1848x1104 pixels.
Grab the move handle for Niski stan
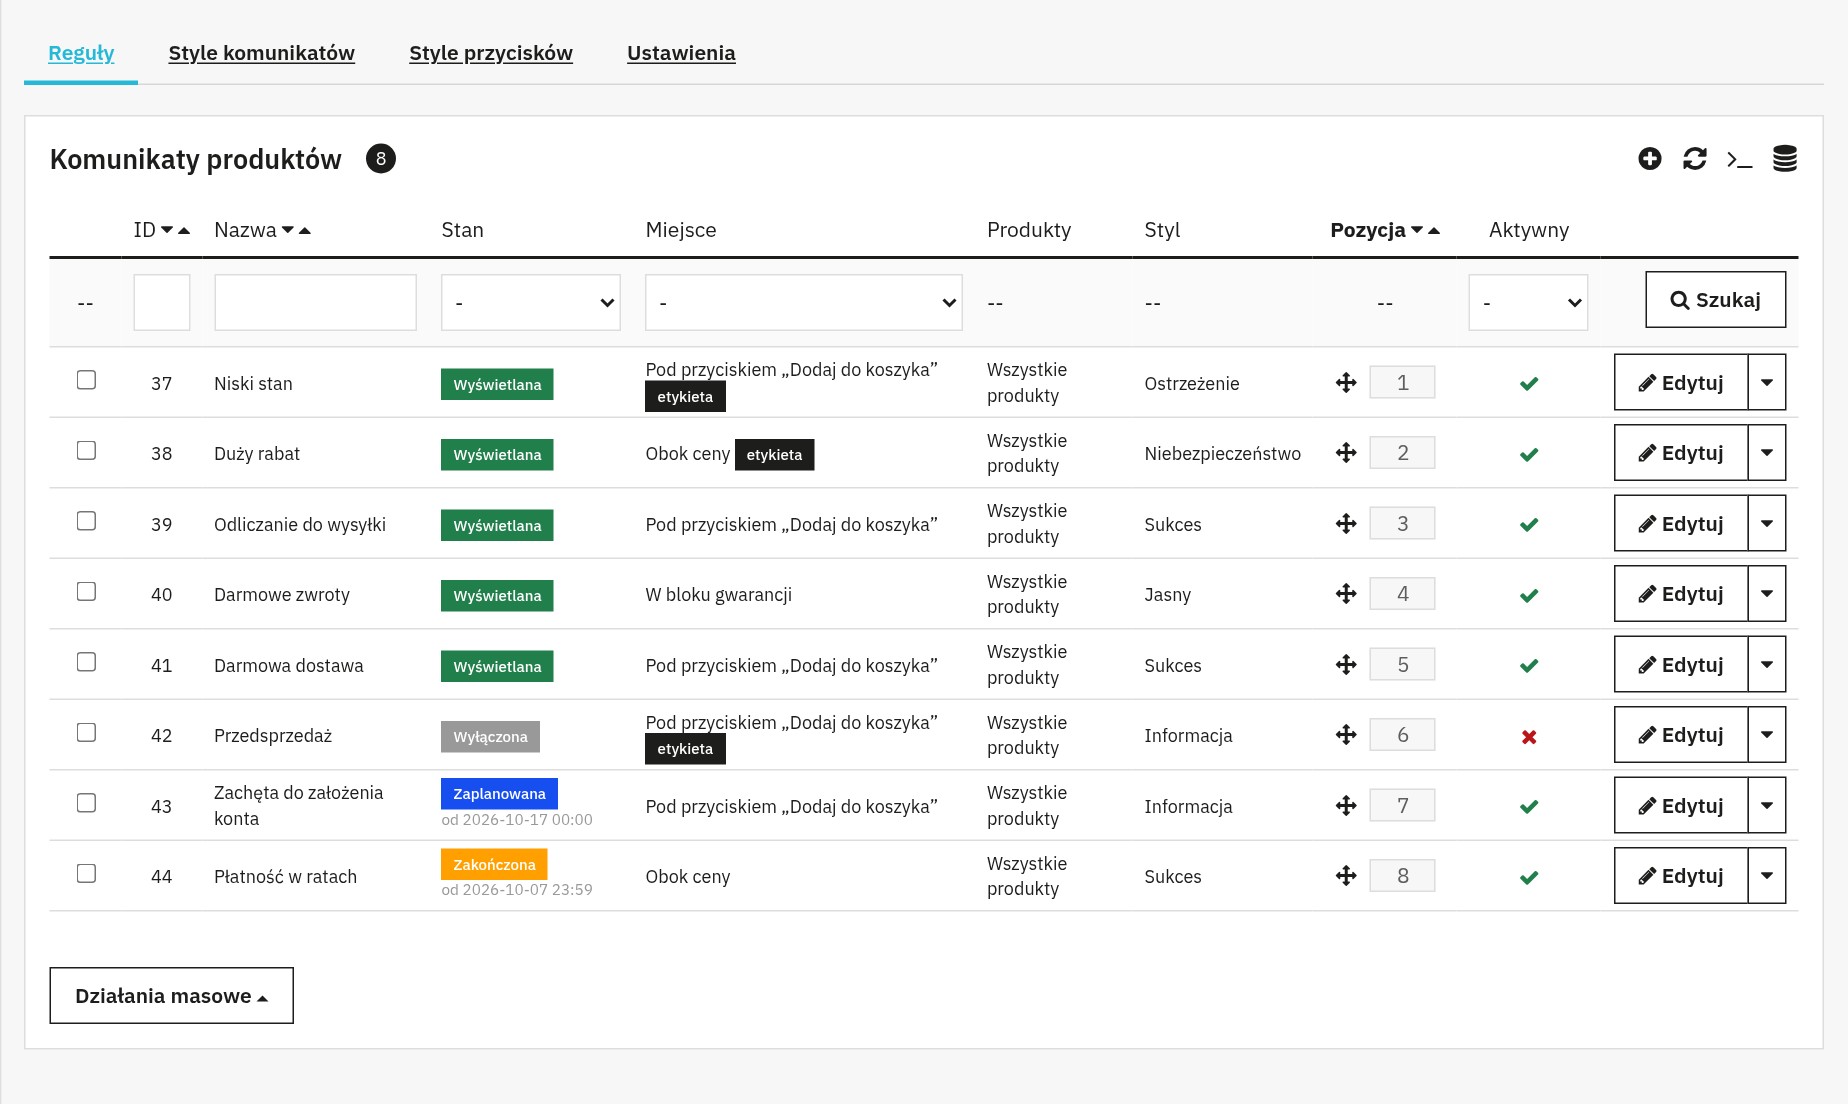point(1346,383)
